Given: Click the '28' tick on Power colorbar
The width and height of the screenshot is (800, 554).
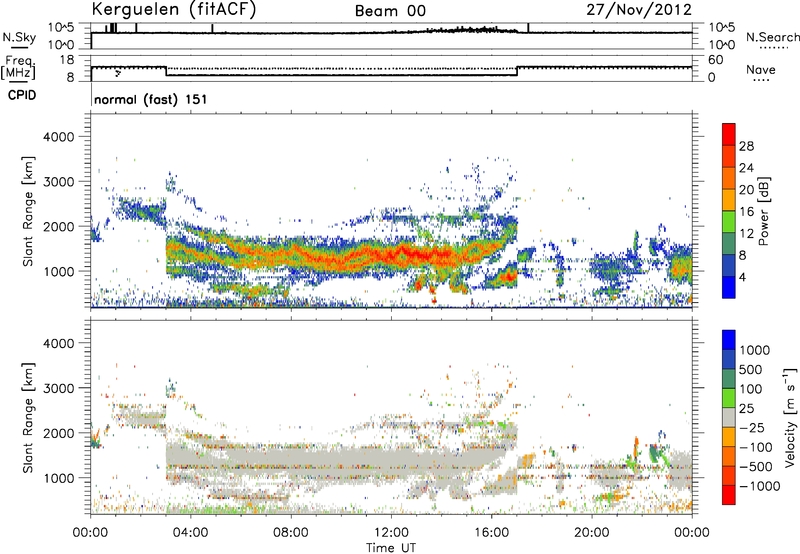Looking at the screenshot, I should (746, 146).
